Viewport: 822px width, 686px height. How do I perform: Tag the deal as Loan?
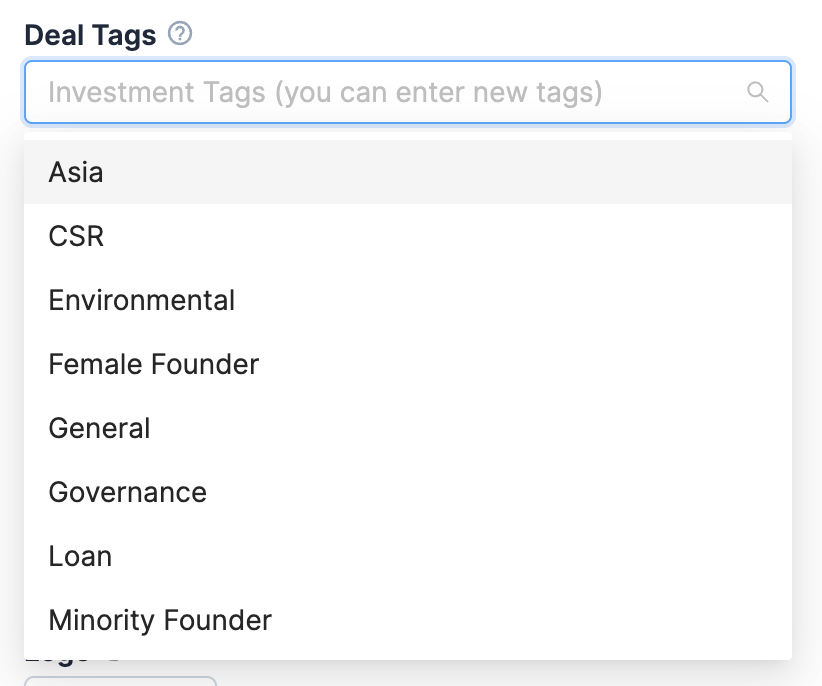click(80, 557)
